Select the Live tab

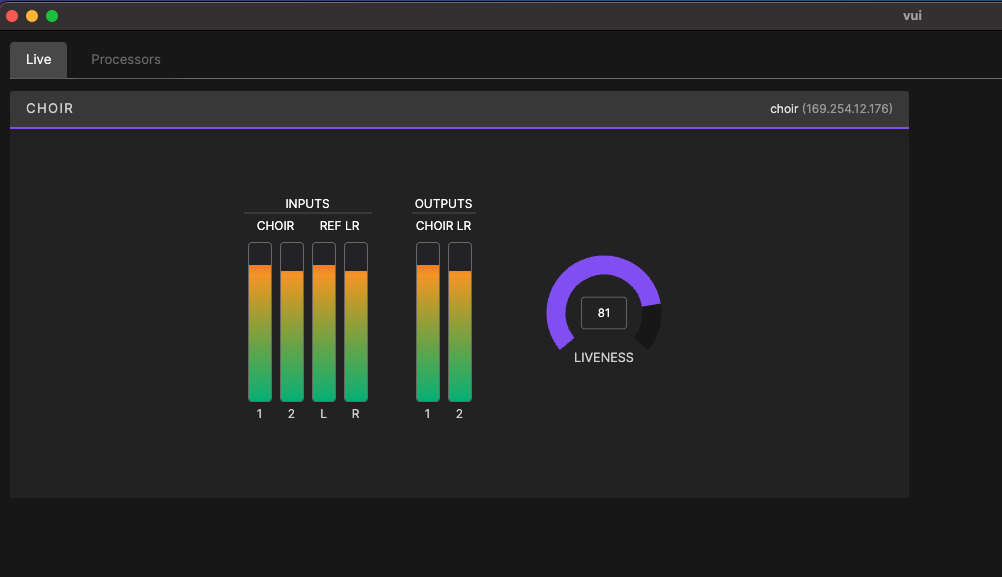click(x=38, y=60)
